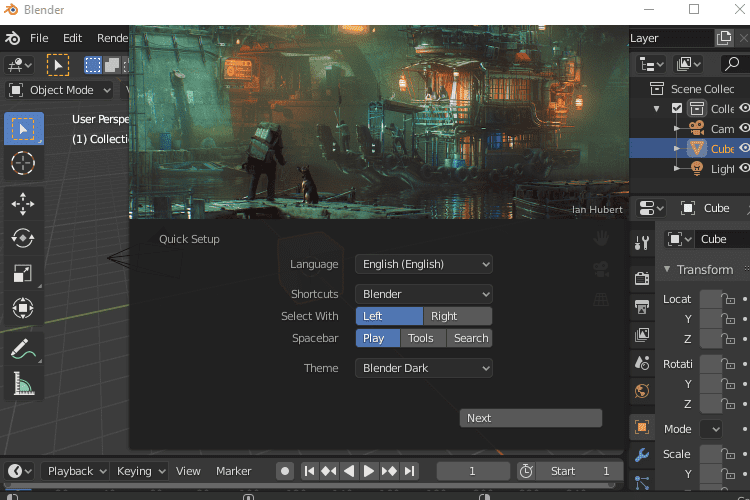Open the Language dropdown
Screen dimensions: 750x500
[424, 264]
